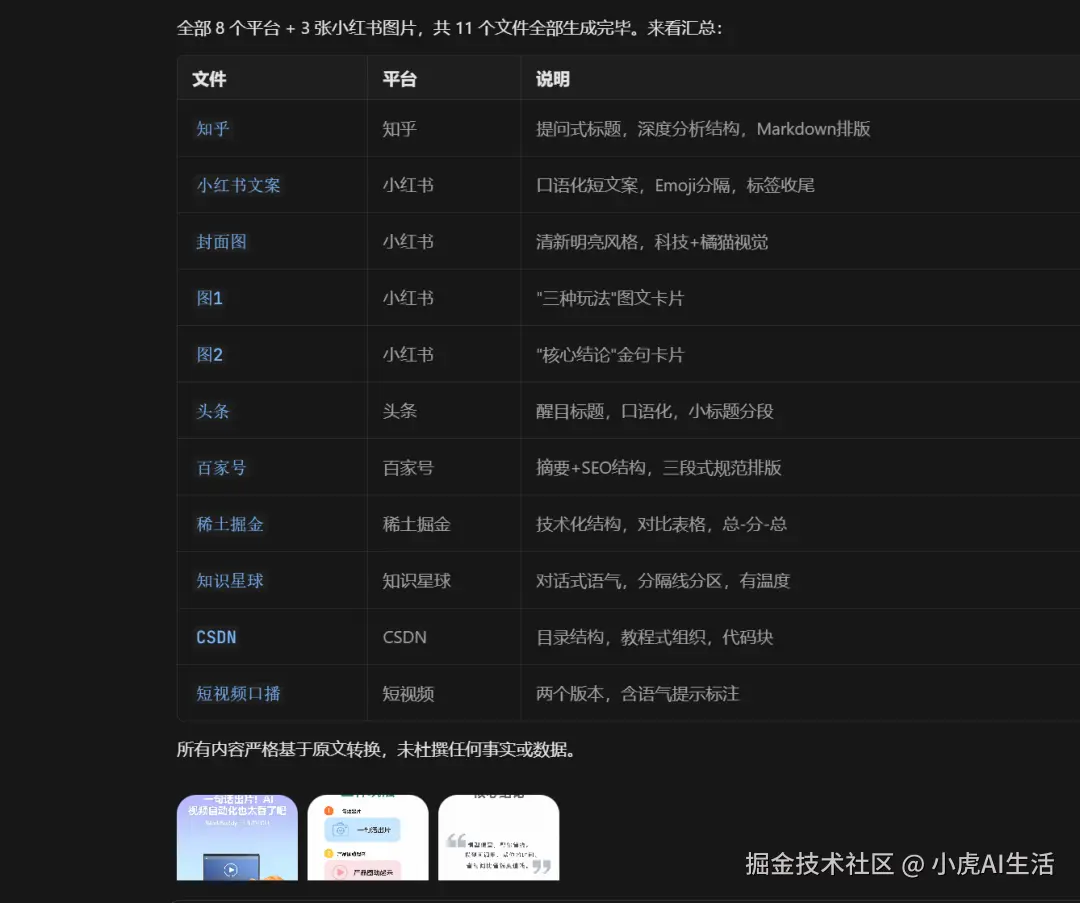Select description 提问式标题，深度分析结构，Markdown排版
1080x903 pixels.
(703, 129)
